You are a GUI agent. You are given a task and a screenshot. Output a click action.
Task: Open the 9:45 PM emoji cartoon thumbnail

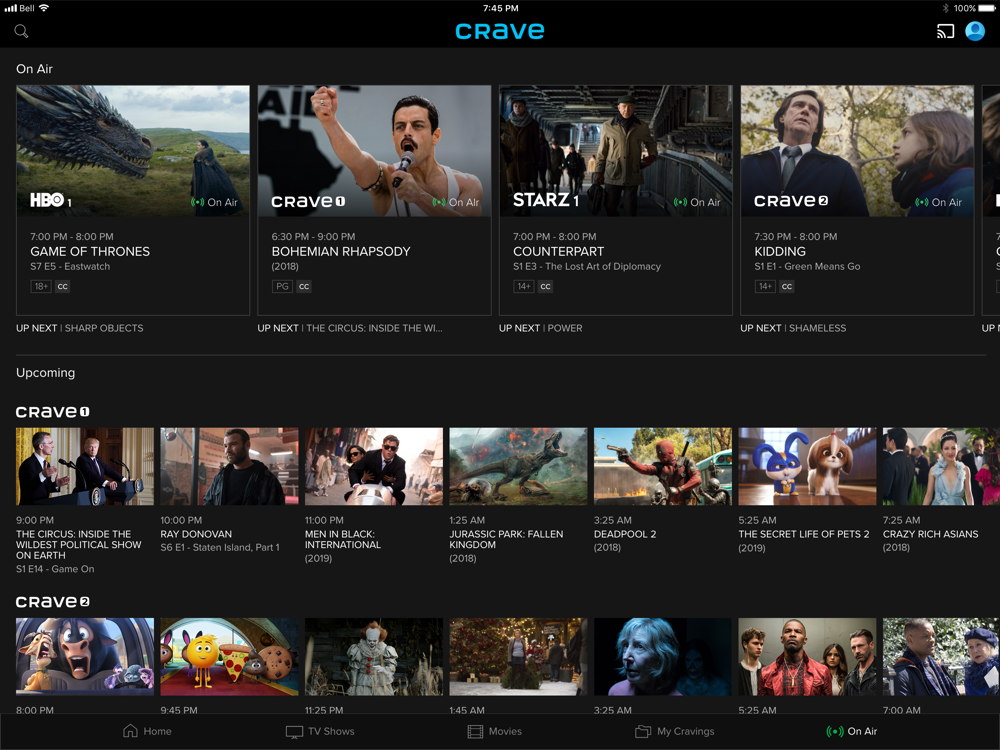click(x=229, y=656)
